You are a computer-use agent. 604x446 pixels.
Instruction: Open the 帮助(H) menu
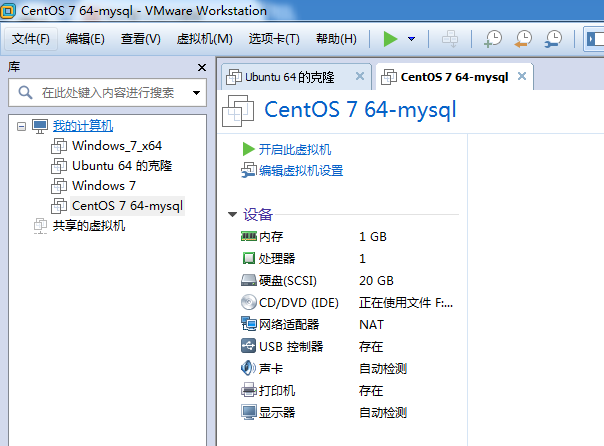pyautogui.click(x=336, y=39)
